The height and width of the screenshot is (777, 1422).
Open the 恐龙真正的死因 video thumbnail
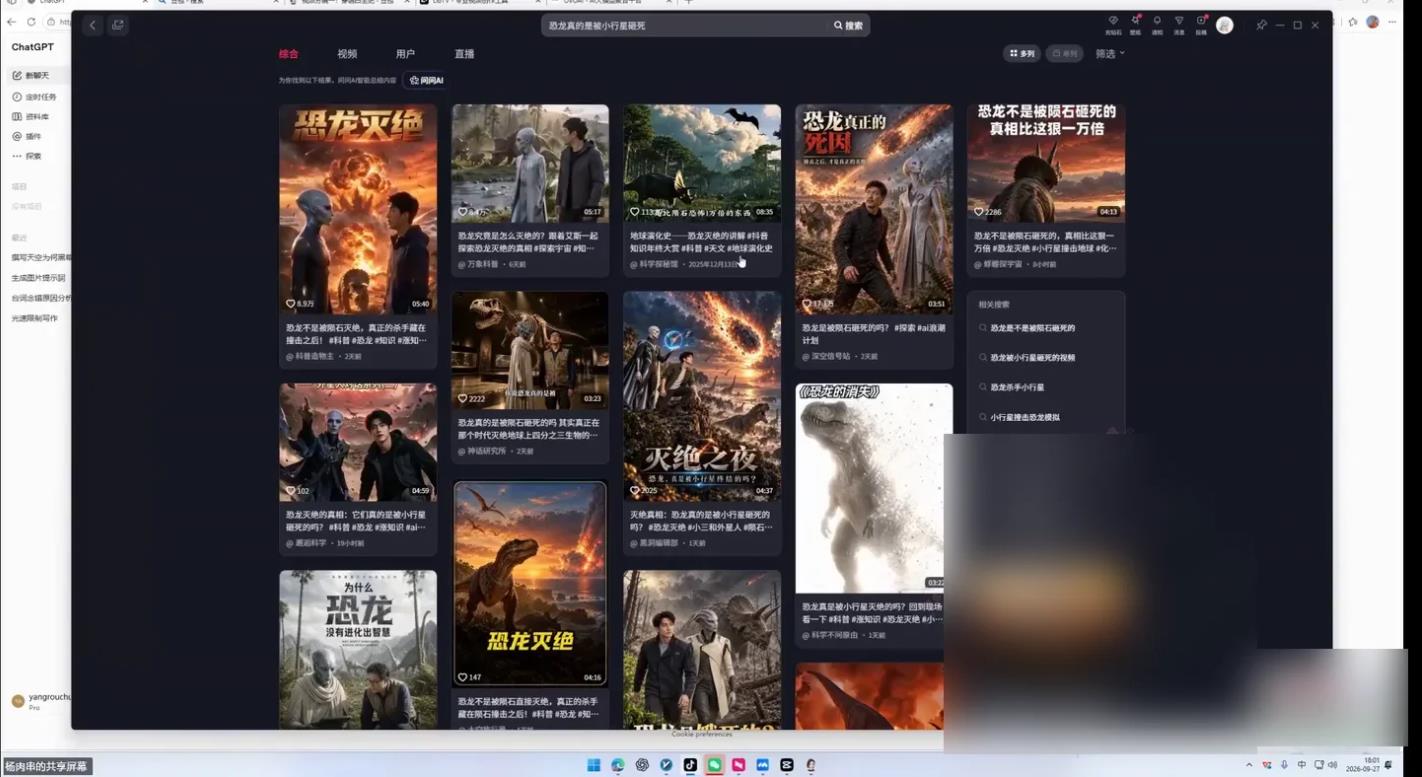874,209
